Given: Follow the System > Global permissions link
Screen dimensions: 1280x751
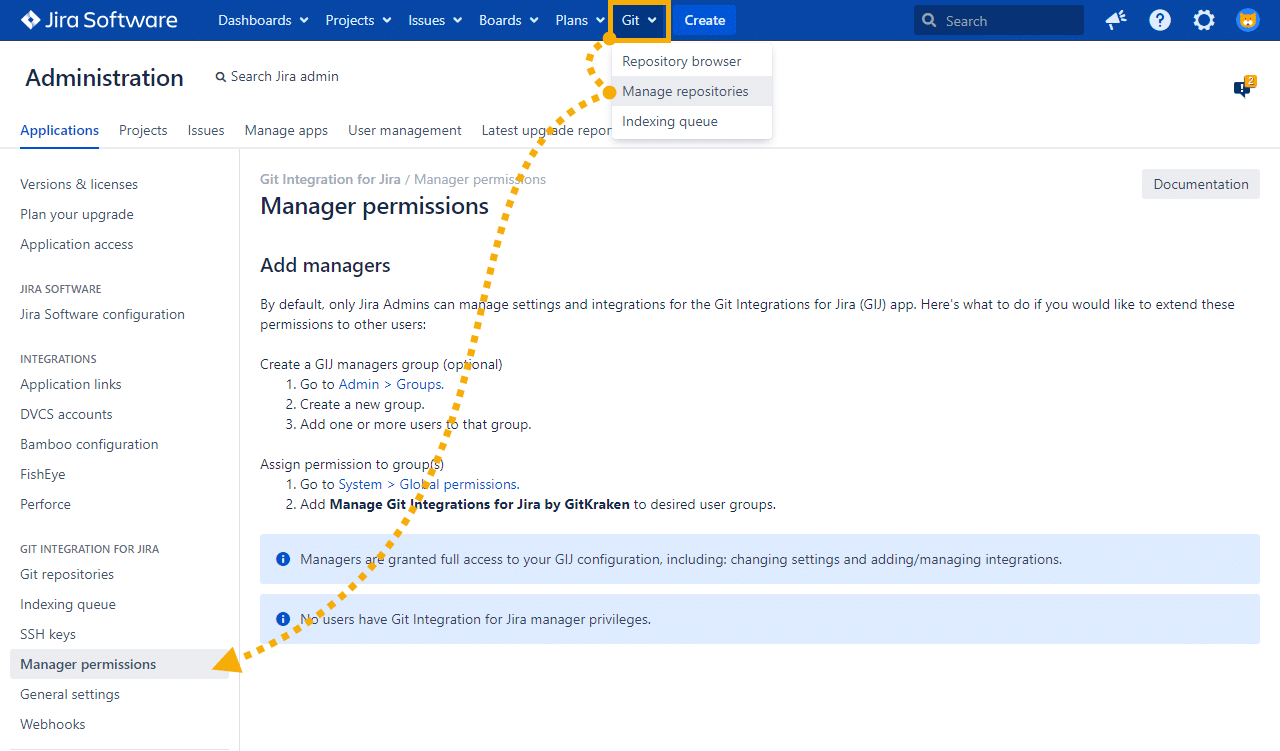Looking at the screenshot, I should 428,484.
